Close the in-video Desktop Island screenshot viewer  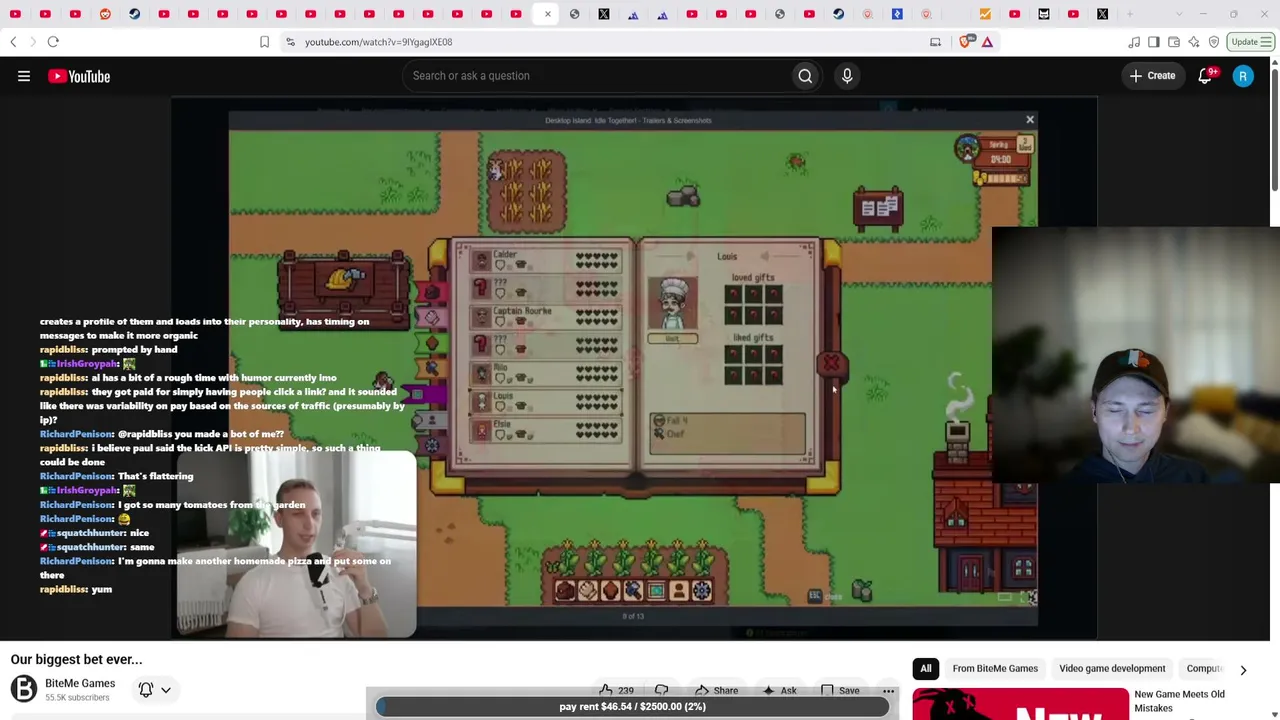click(x=1030, y=120)
